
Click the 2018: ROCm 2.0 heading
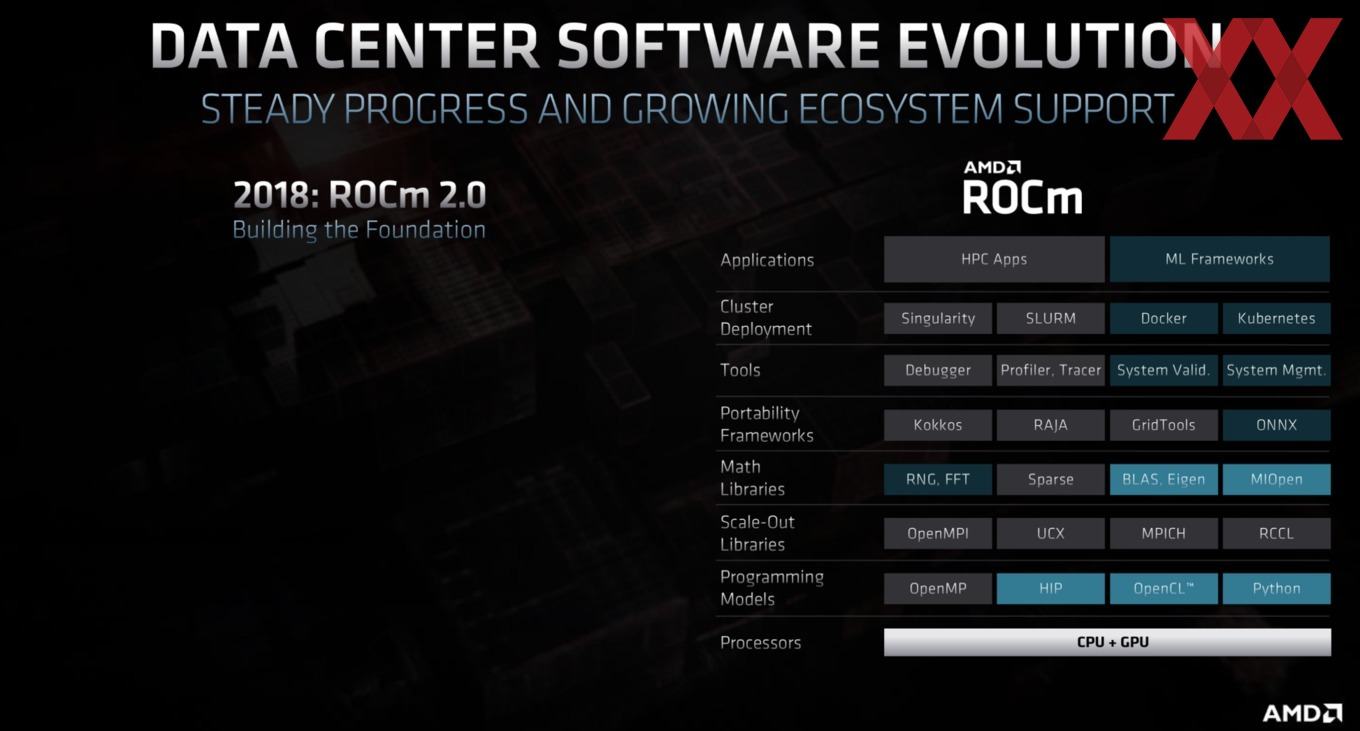(x=360, y=194)
